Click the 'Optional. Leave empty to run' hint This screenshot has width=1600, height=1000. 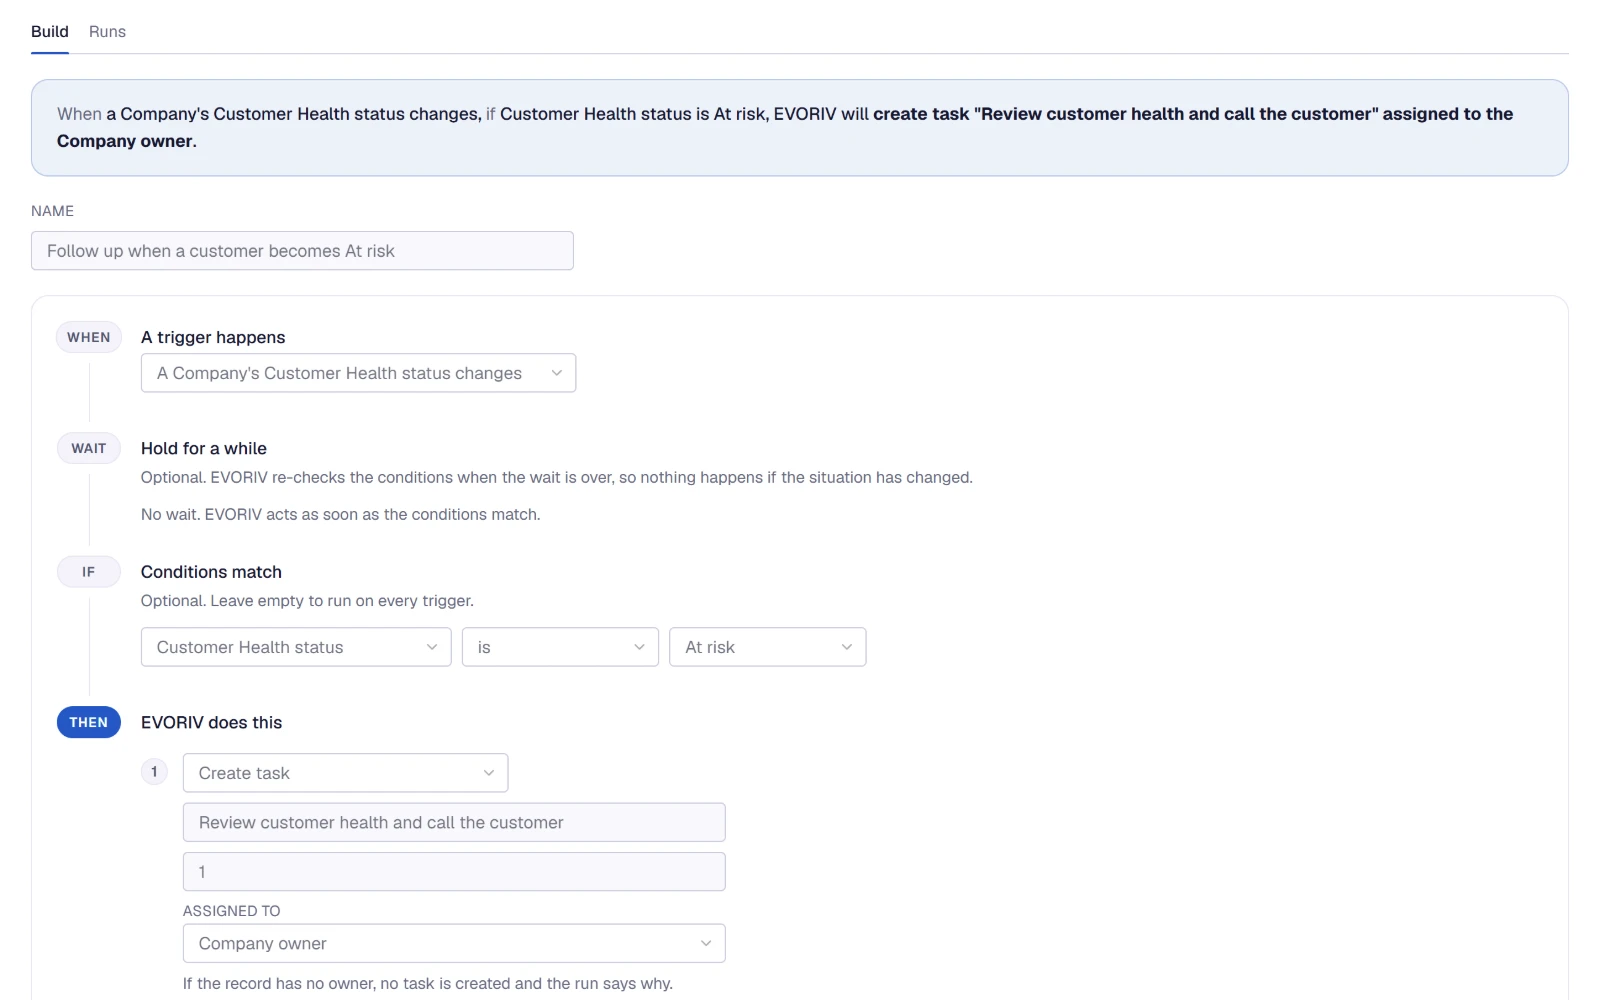tap(307, 601)
